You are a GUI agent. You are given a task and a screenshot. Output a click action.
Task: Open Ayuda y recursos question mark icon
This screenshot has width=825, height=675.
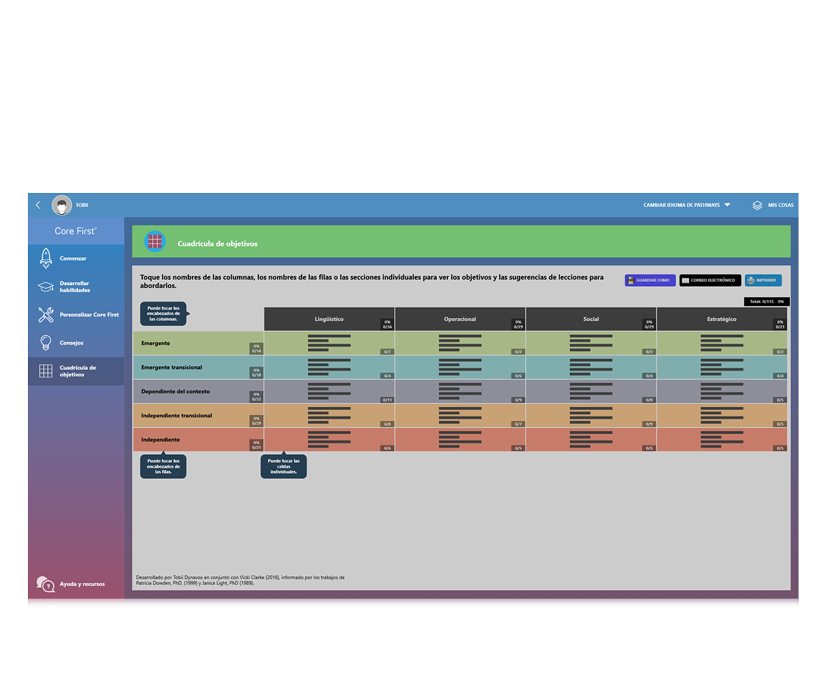[44, 585]
